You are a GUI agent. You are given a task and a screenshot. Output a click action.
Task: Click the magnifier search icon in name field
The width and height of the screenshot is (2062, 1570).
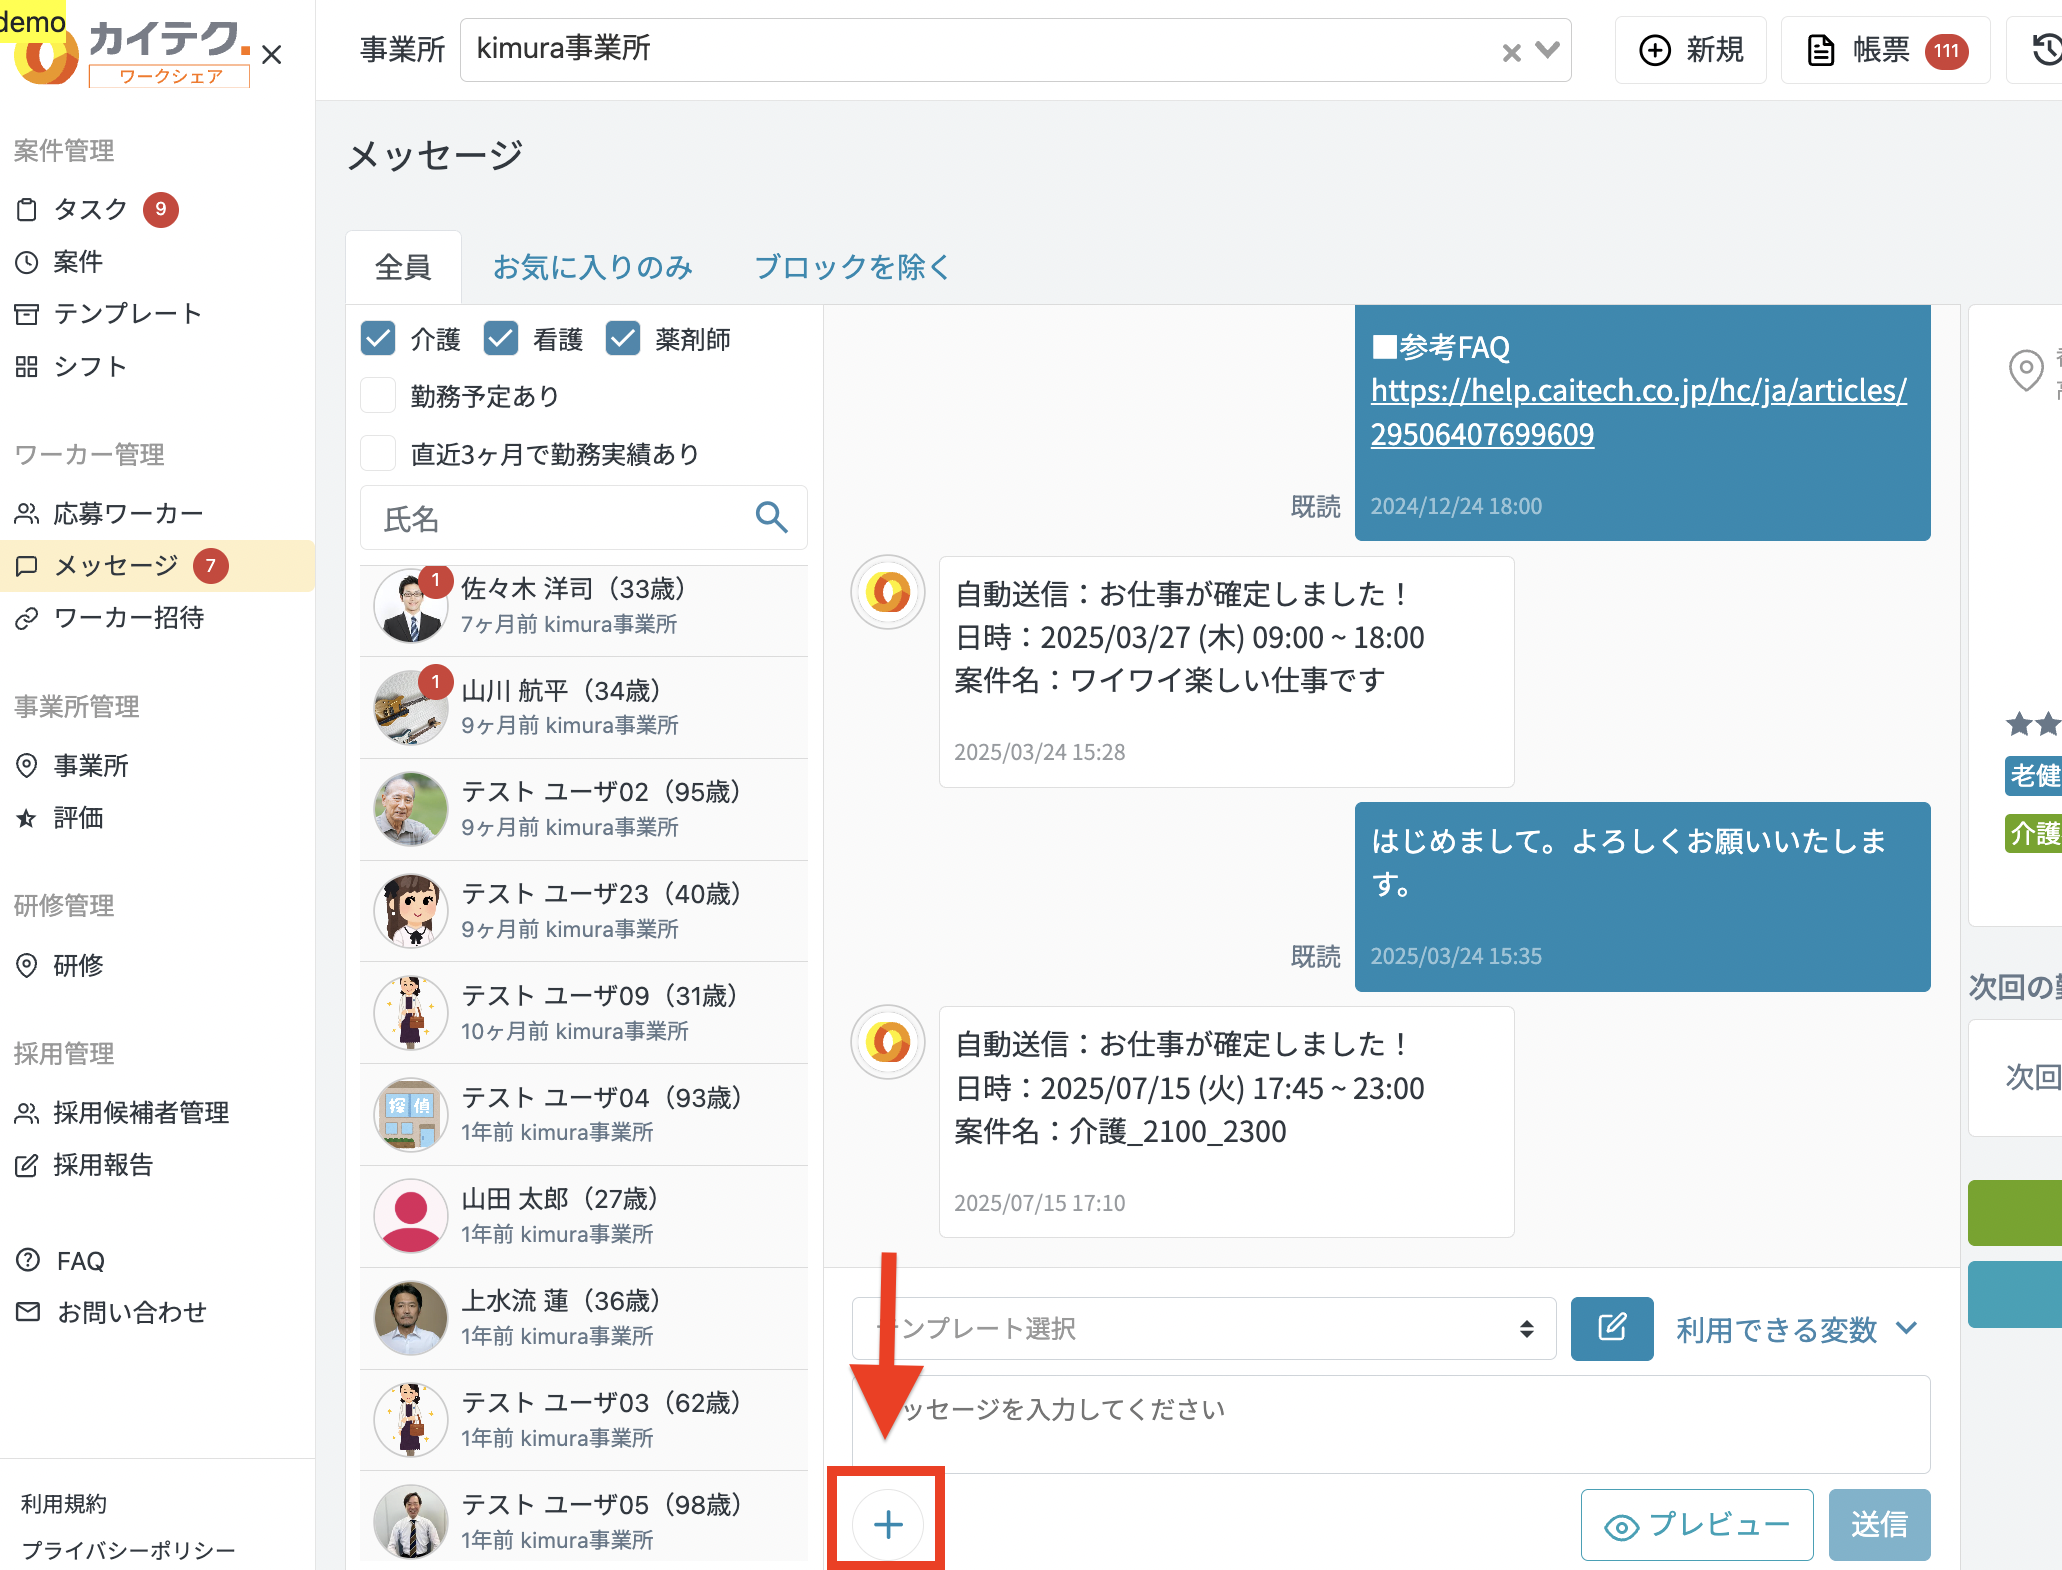tap(771, 517)
